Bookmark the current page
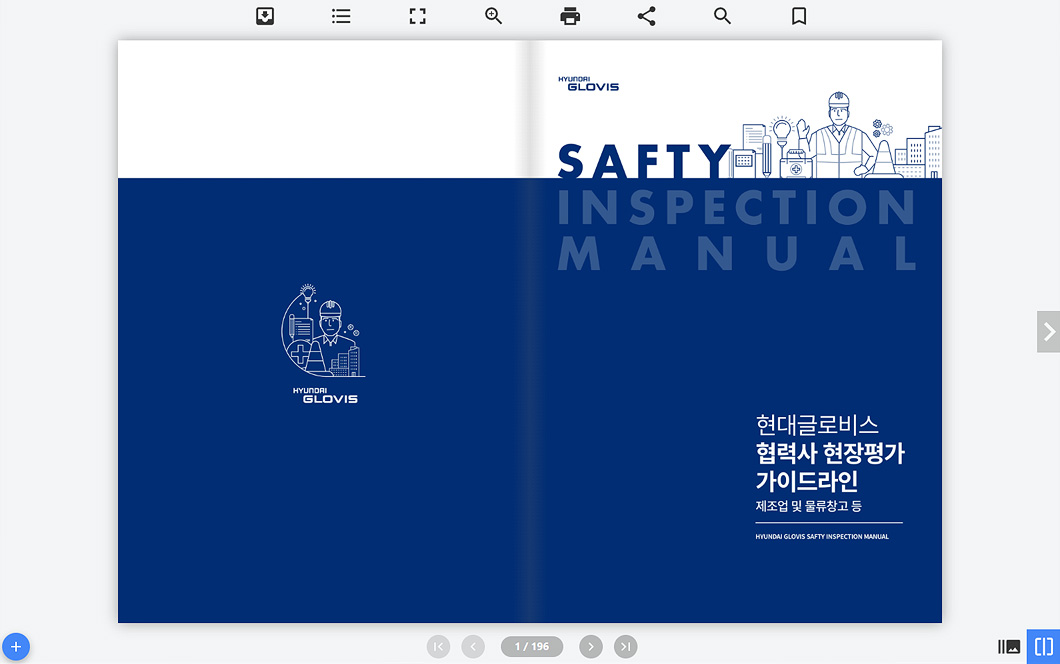This screenshot has height=664, width=1060. [799, 16]
